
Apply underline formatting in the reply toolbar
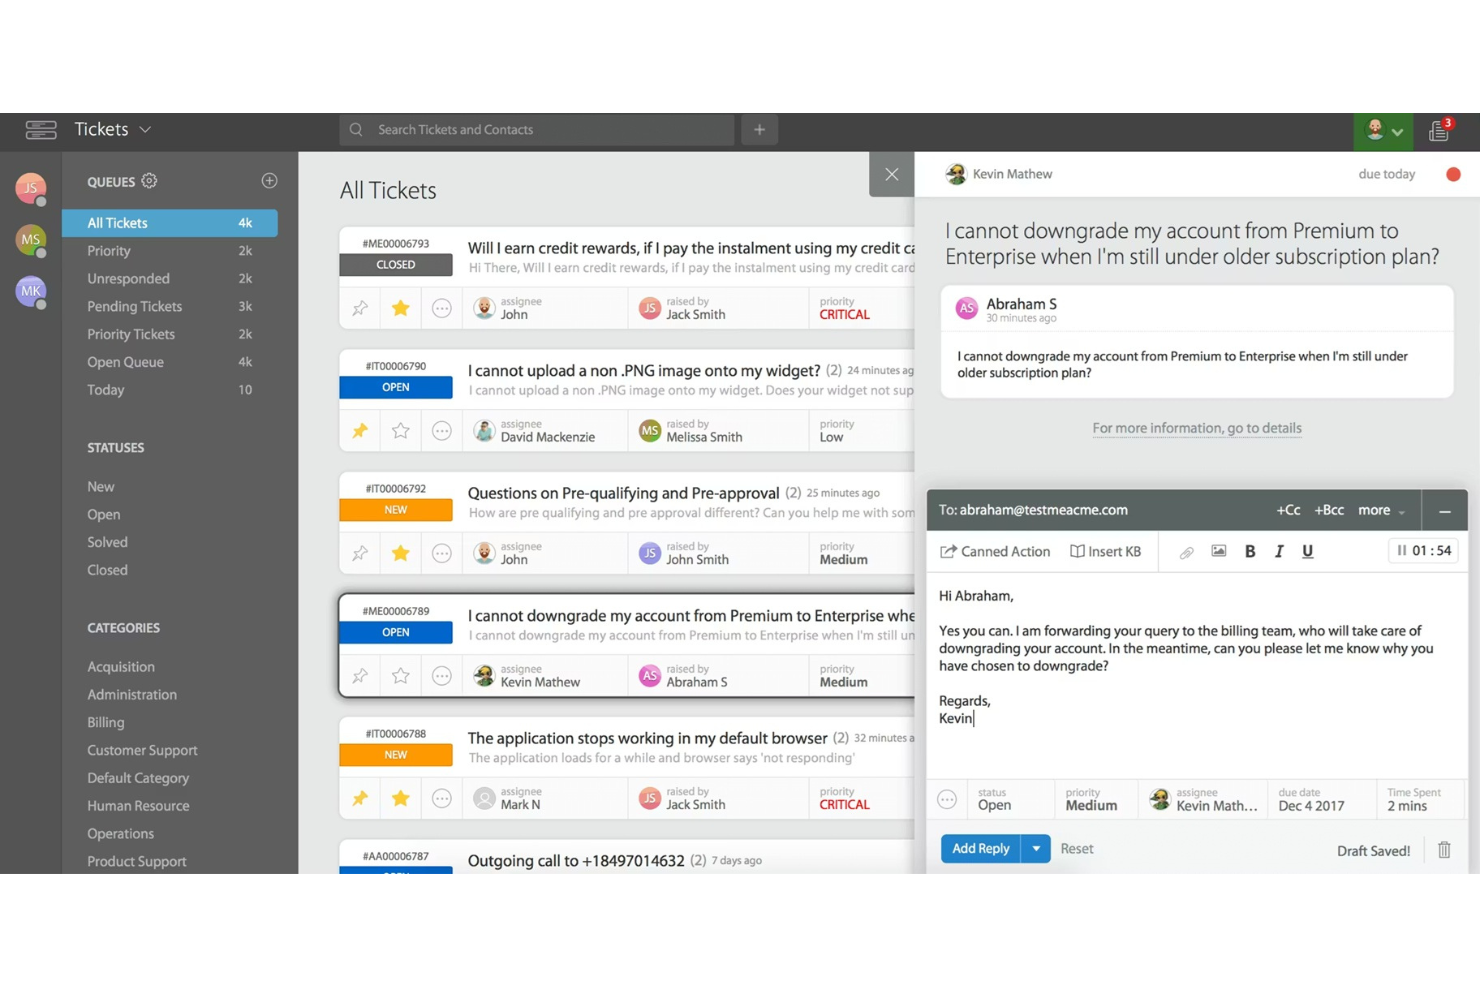(1307, 551)
